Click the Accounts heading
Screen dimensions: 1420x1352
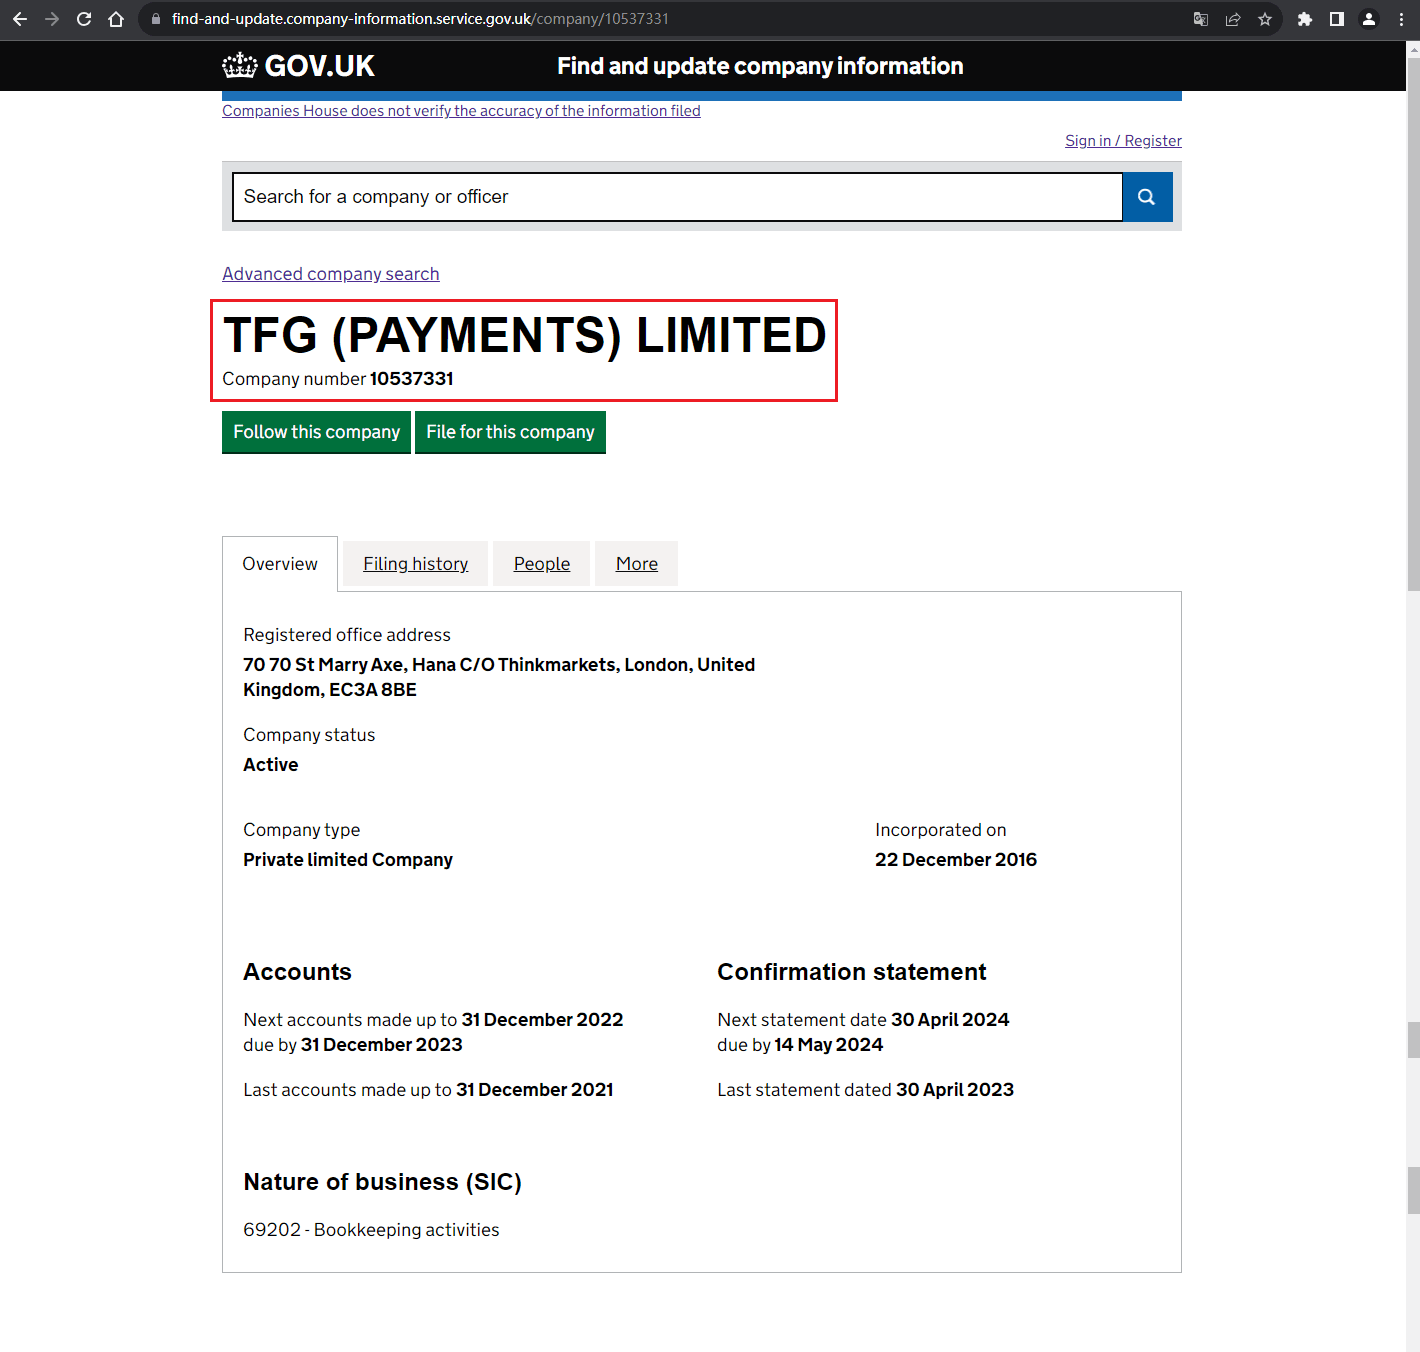pos(297,972)
